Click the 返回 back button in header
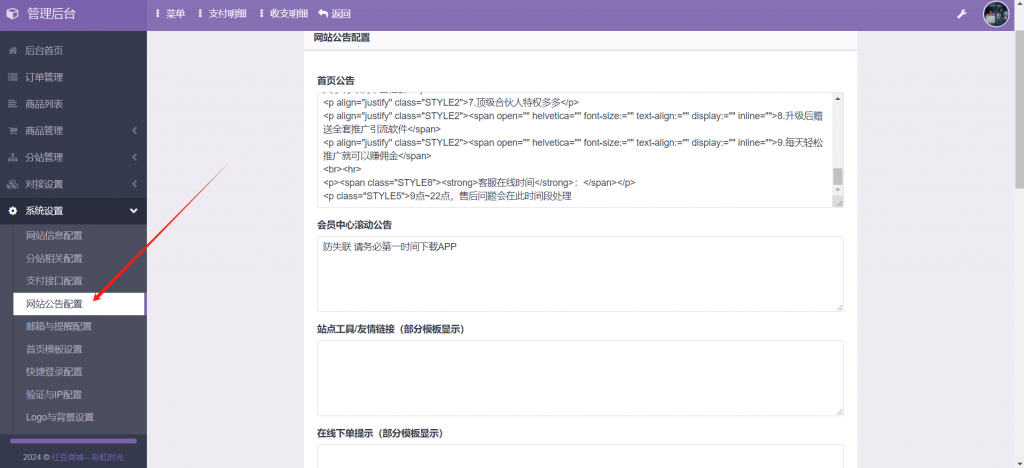Viewport: 1024px width, 468px height. (335, 14)
